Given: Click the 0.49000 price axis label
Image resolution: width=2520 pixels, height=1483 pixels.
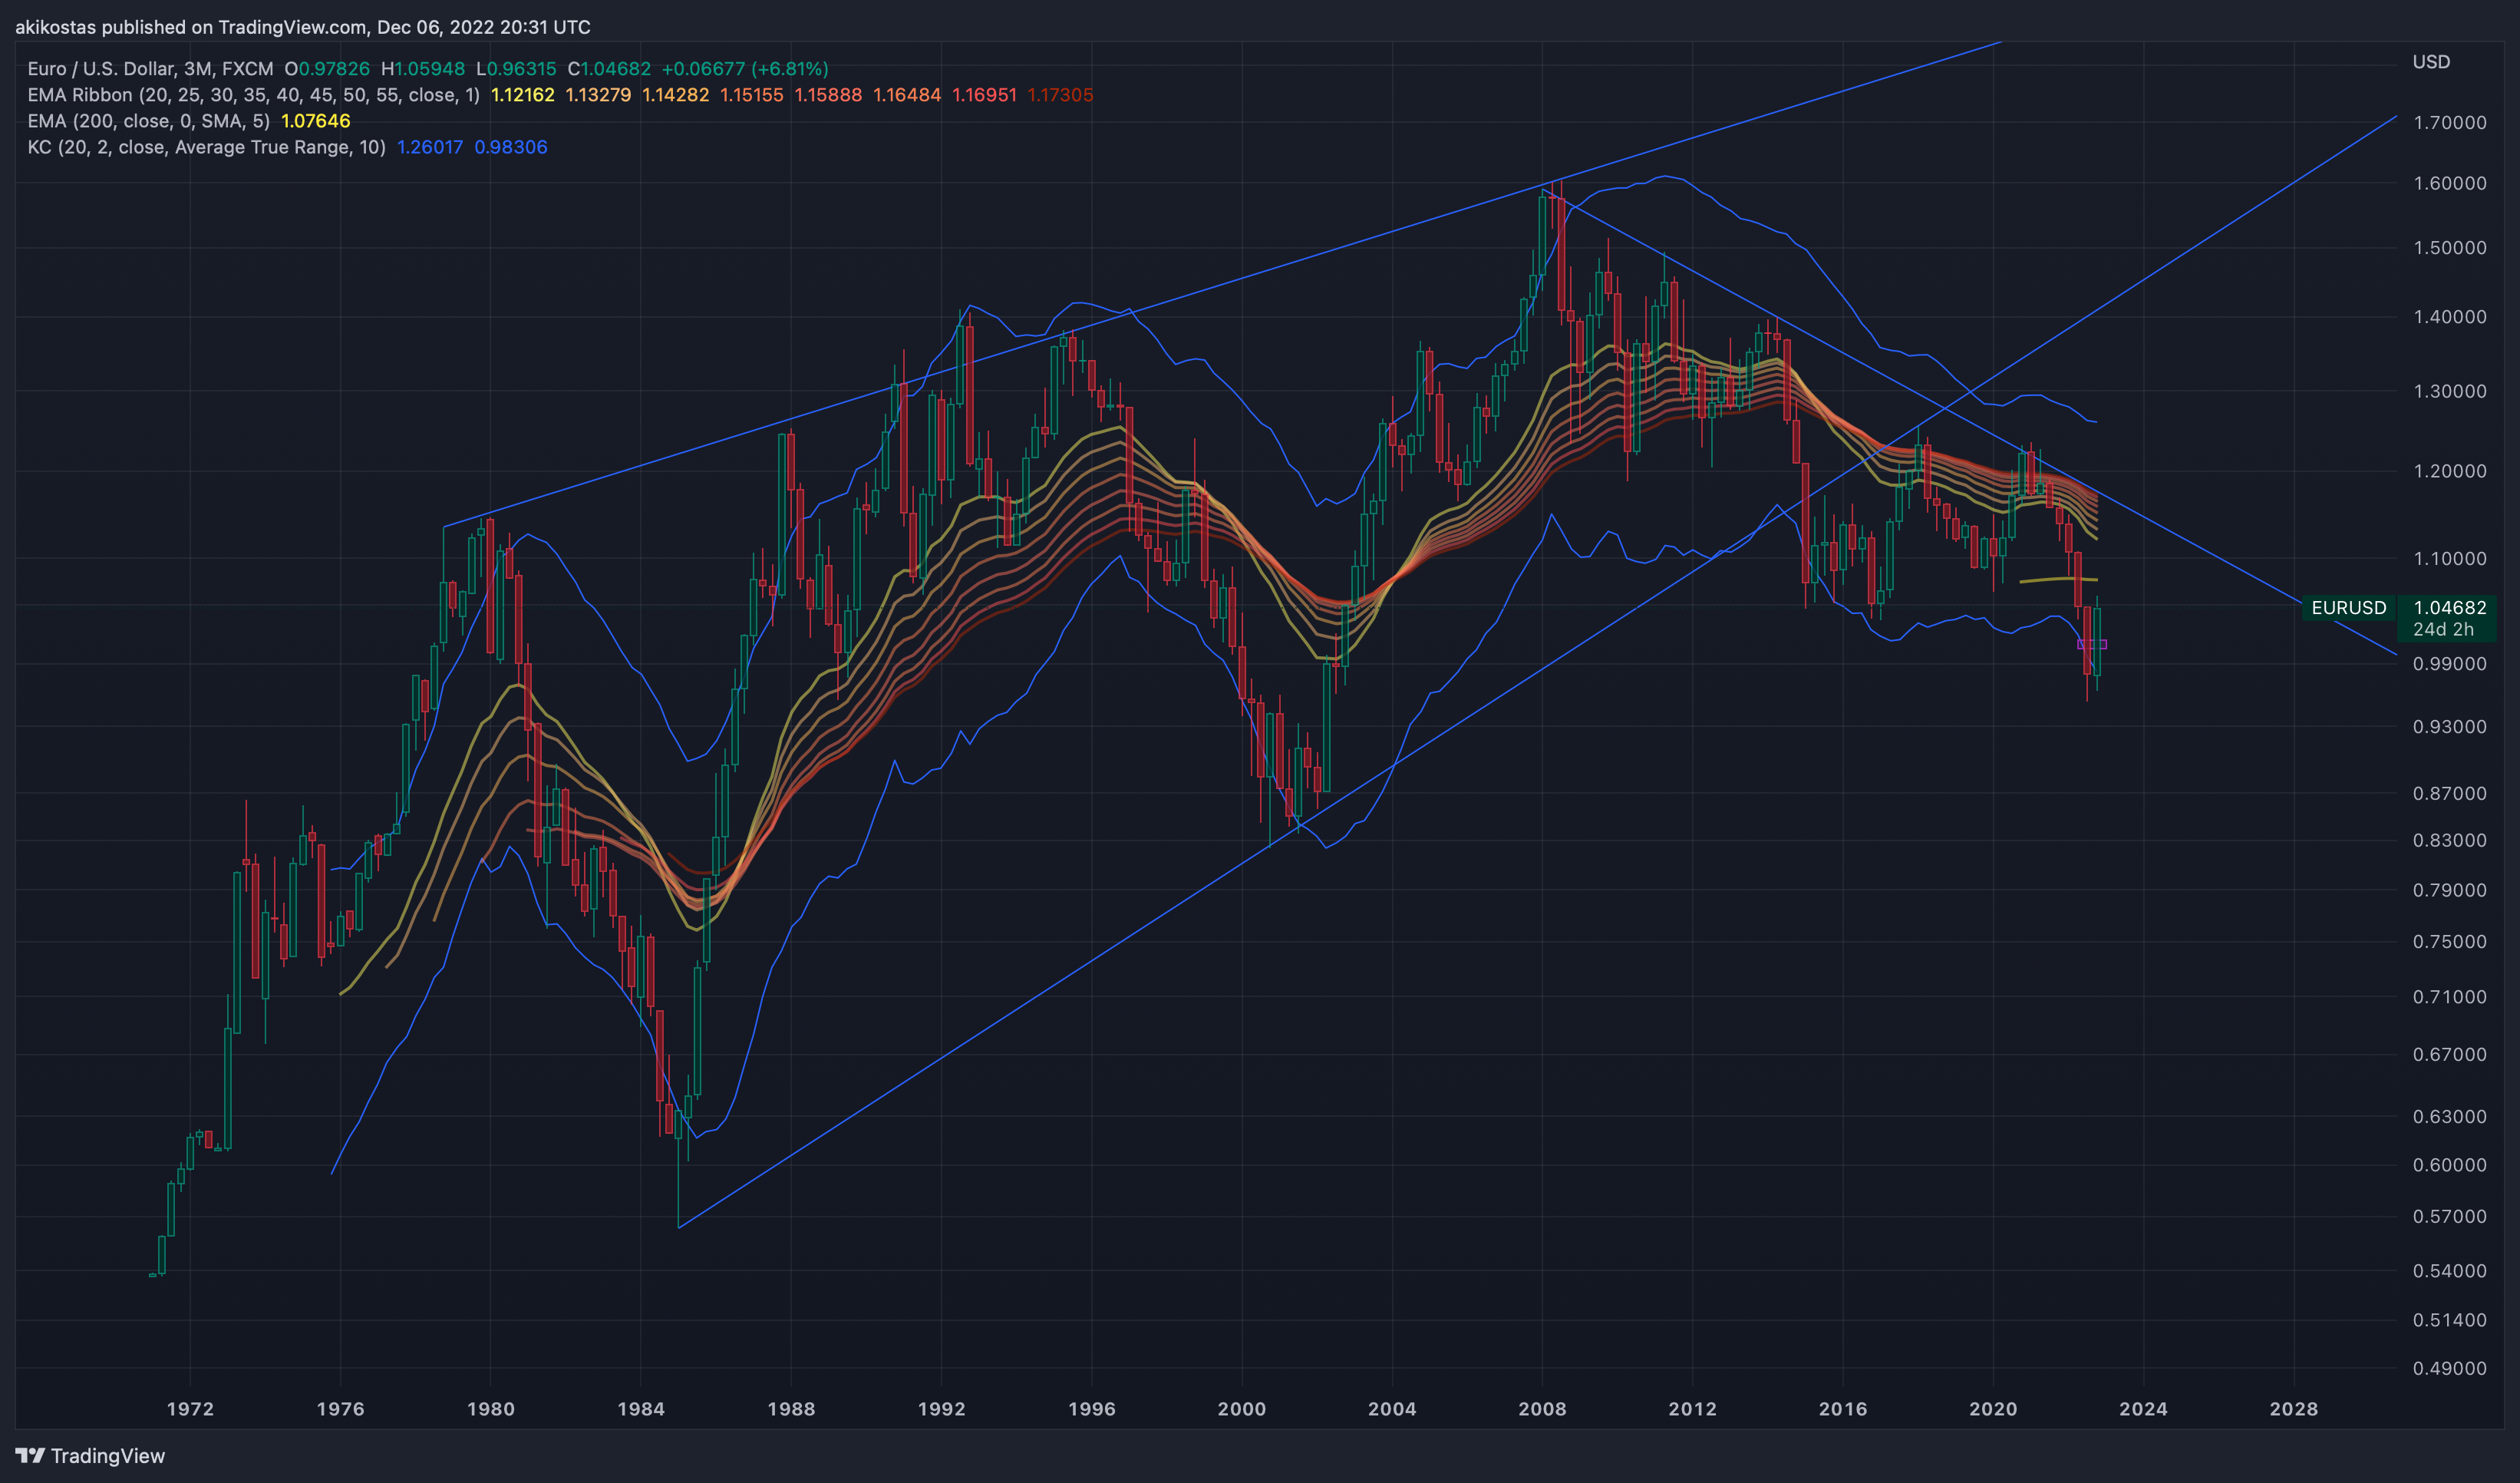Looking at the screenshot, I should coord(2450,1368).
